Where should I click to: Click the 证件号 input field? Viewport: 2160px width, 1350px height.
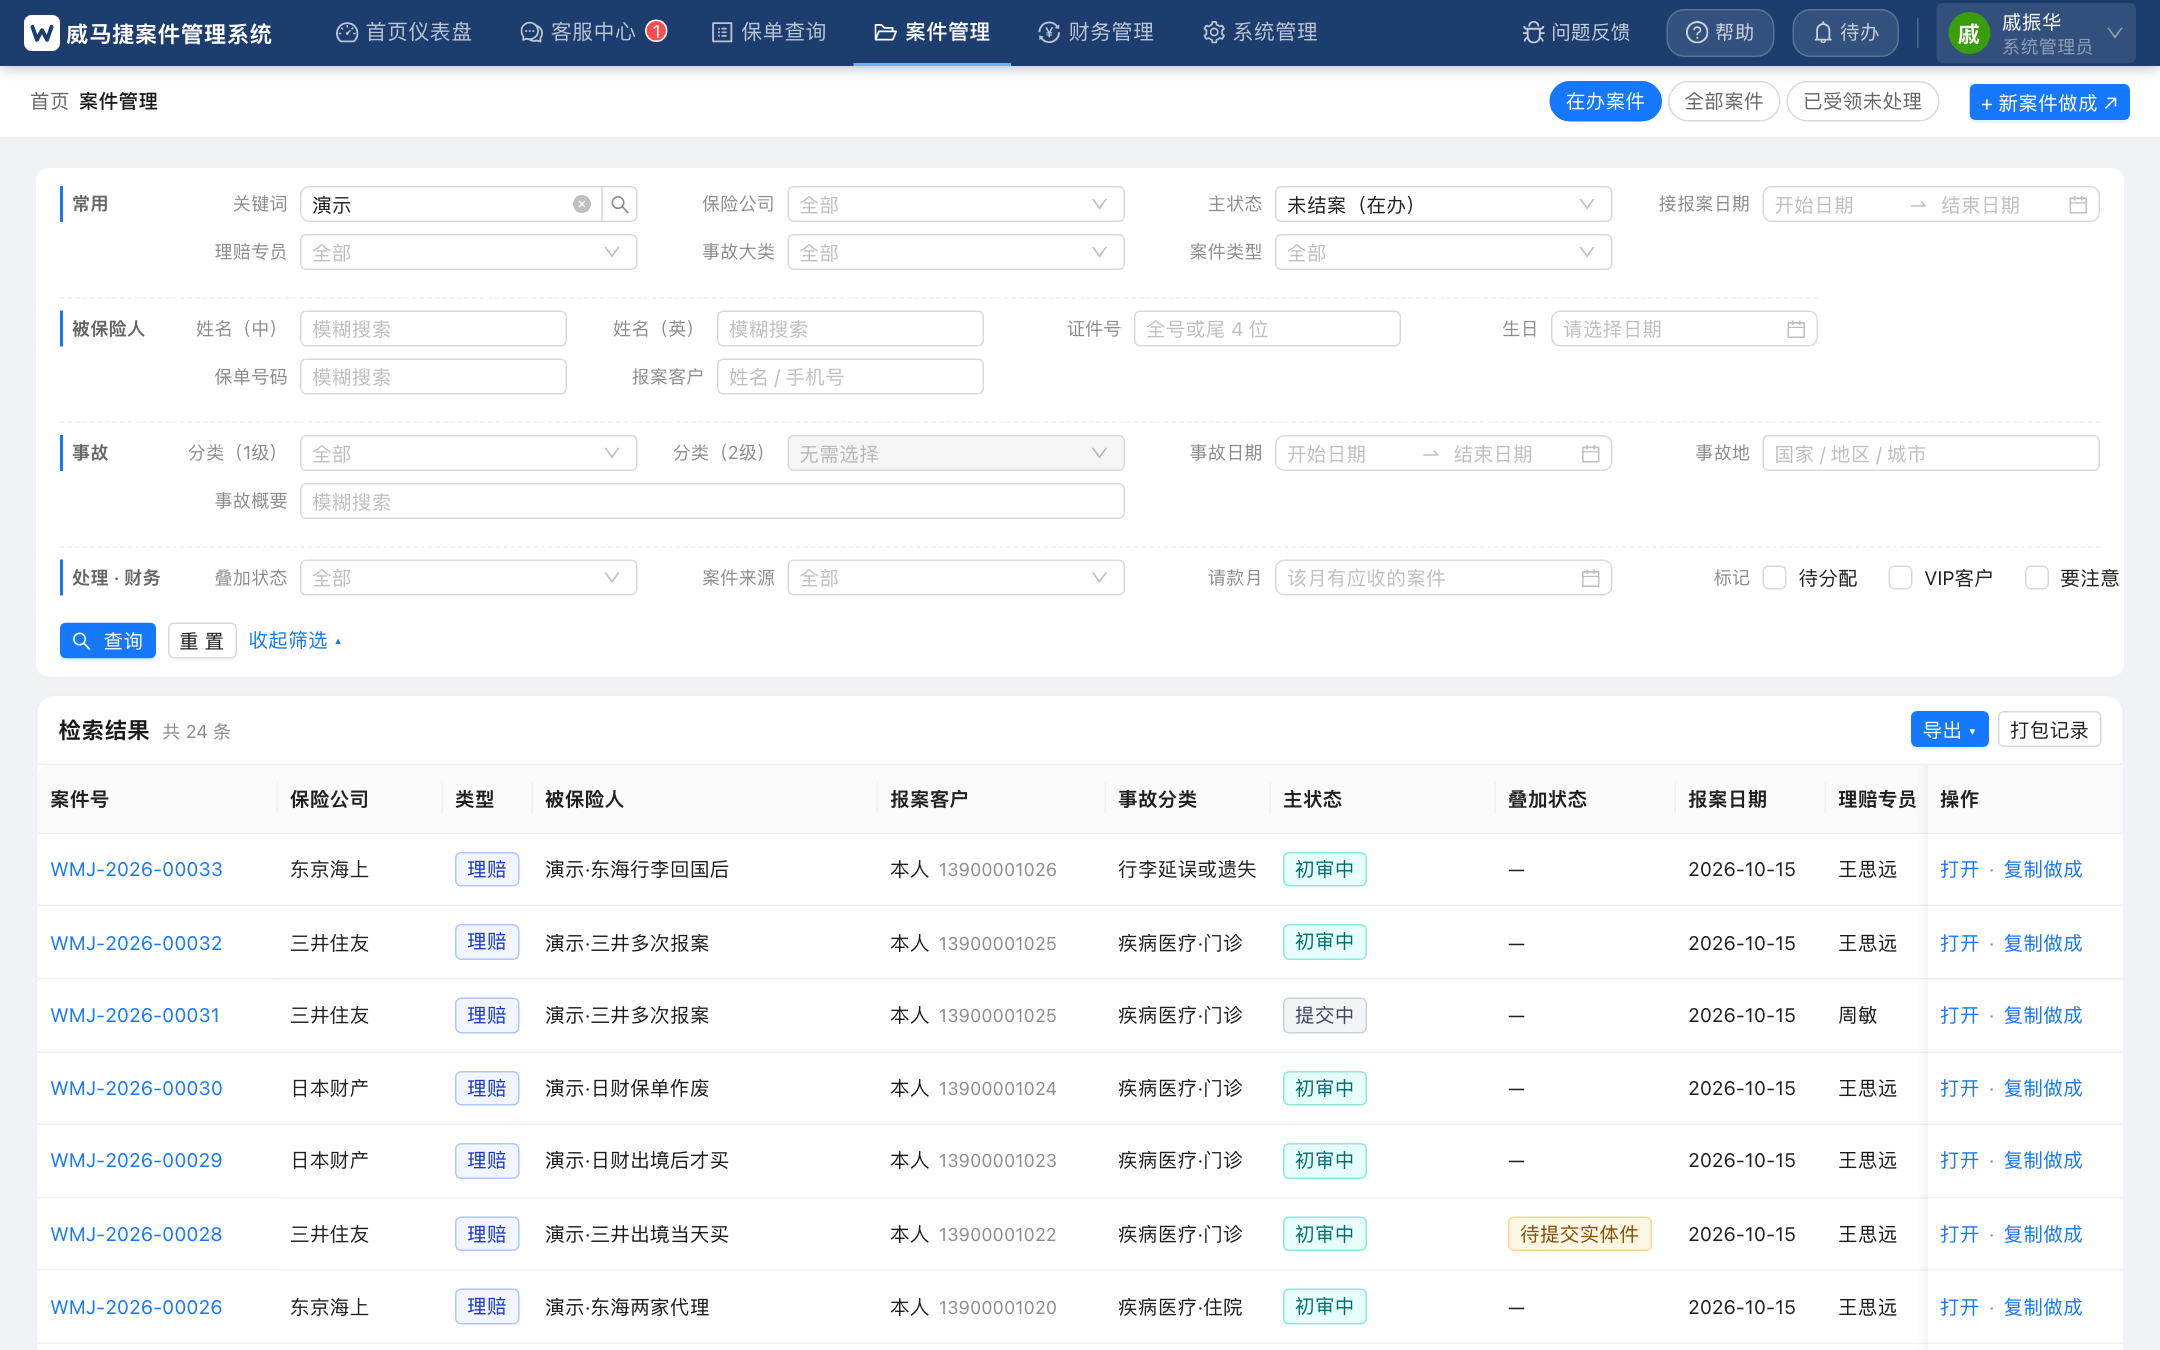click(x=1267, y=329)
